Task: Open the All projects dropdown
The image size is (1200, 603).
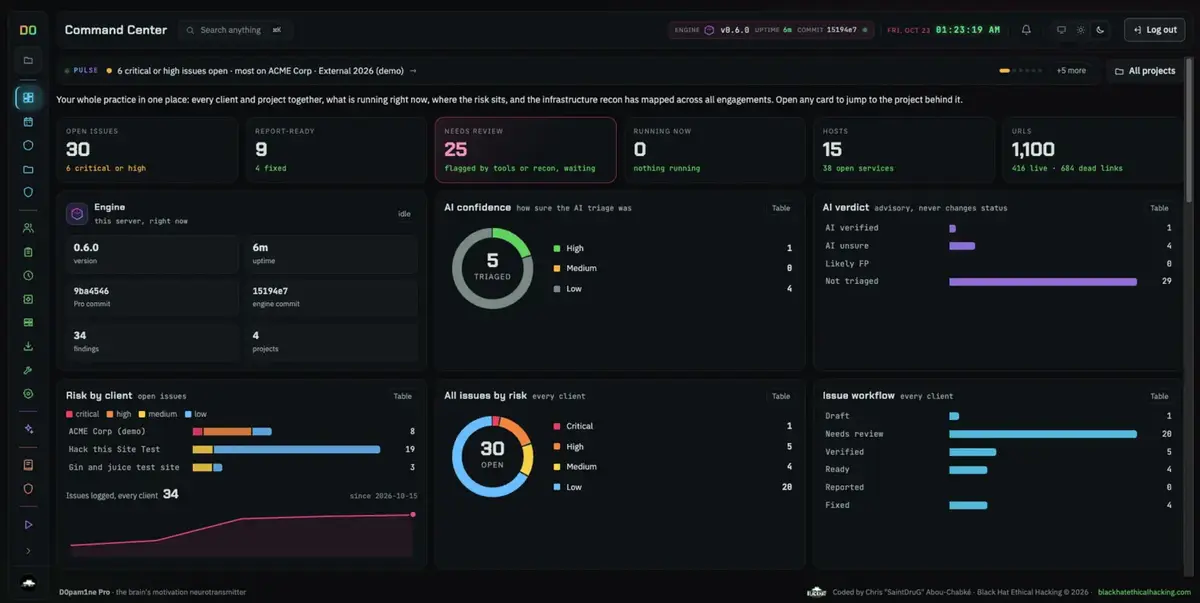Action: point(1145,71)
